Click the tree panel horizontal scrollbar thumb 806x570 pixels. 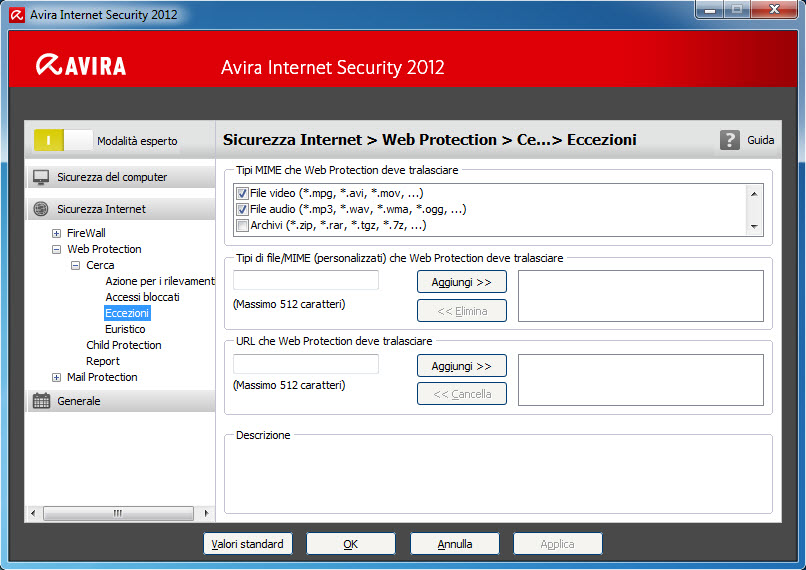(118, 513)
